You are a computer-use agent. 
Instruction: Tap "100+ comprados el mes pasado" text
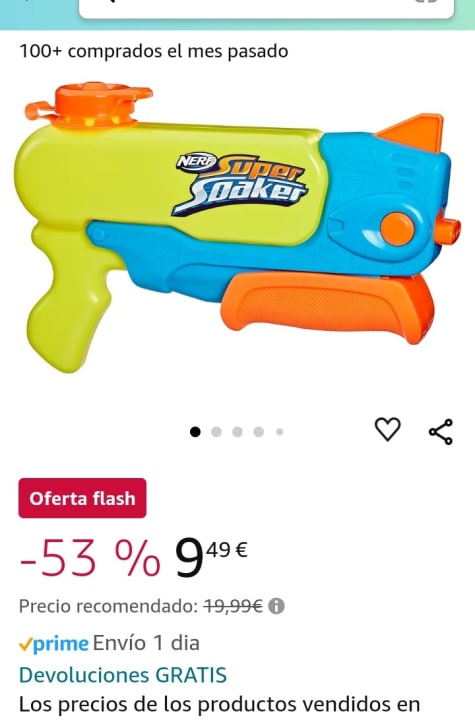(x=154, y=51)
